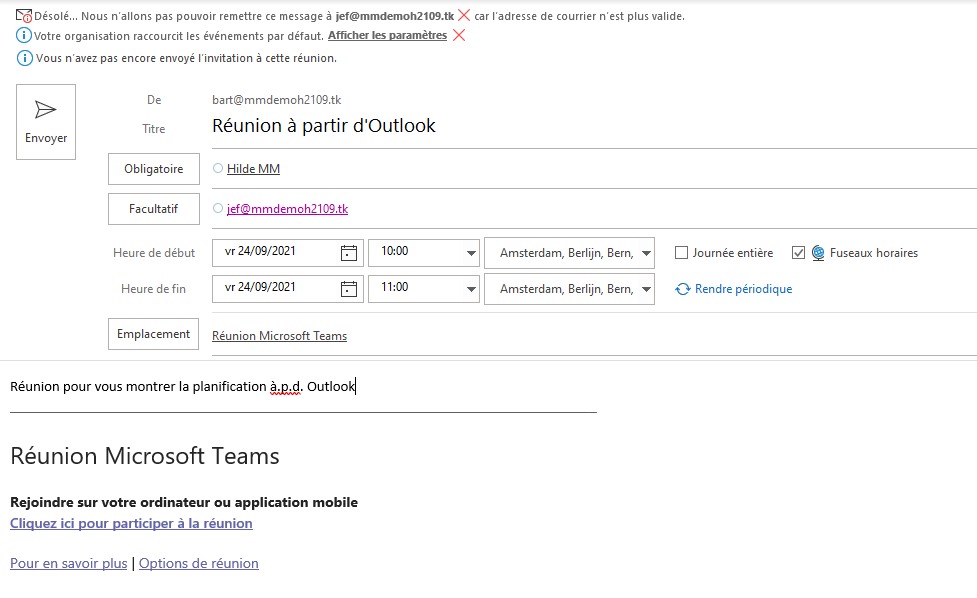Close the shortened events notice red X
The height and width of the screenshot is (598, 977).
[x=459, y=36]
